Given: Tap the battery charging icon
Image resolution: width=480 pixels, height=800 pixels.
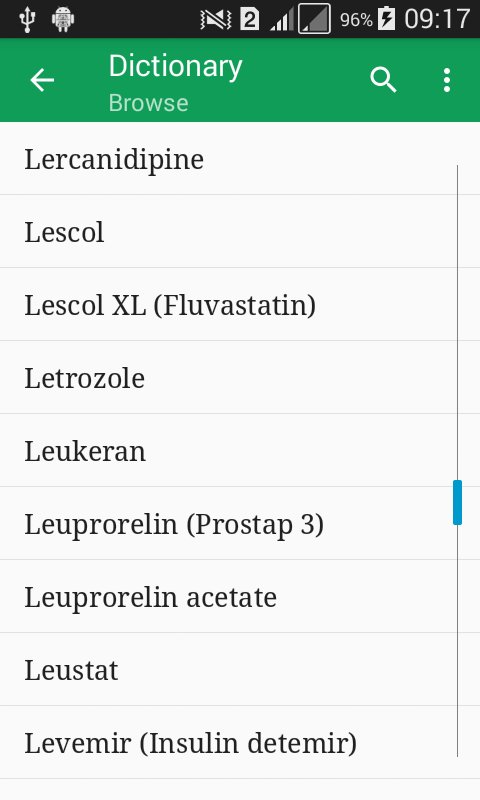Looking at the screenshot, I should click(386, 19).
